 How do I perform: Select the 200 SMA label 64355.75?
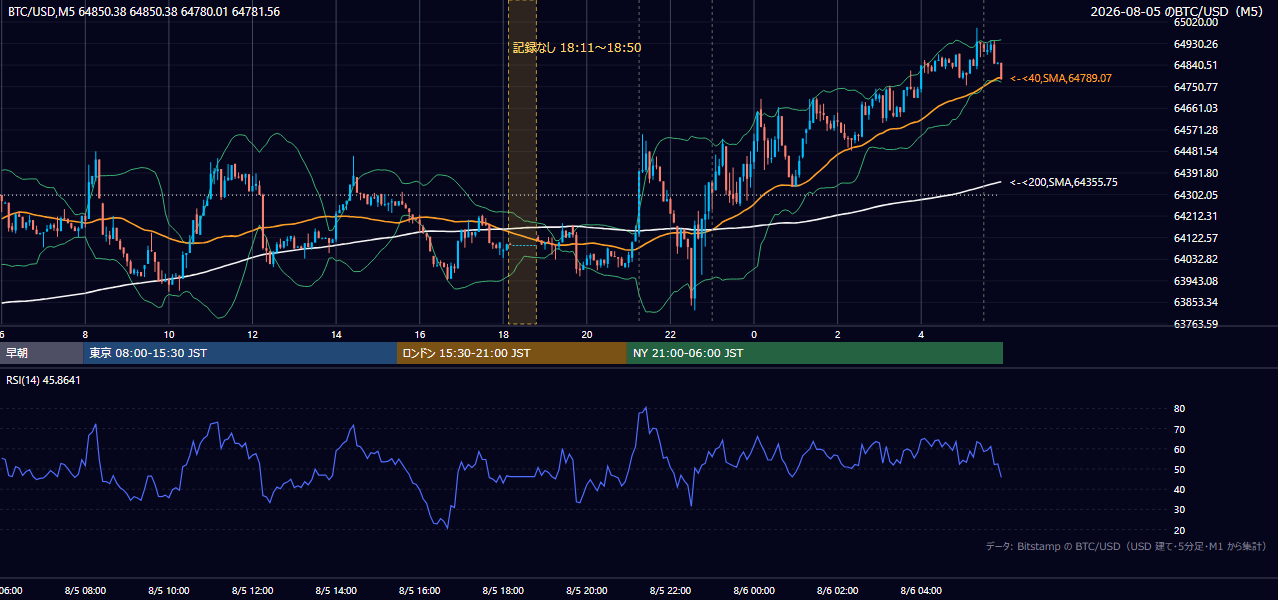pyautogui.click(x=1064, y=182)
